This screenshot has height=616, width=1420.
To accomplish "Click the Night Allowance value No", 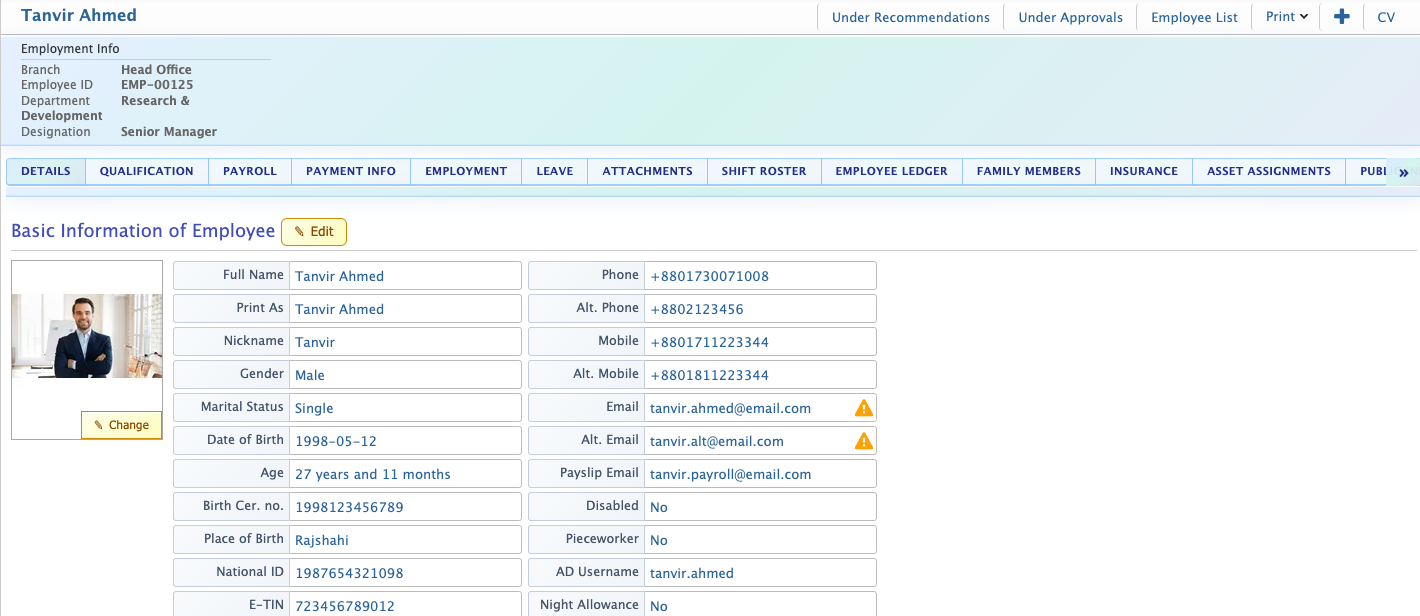I will (659, 606).
